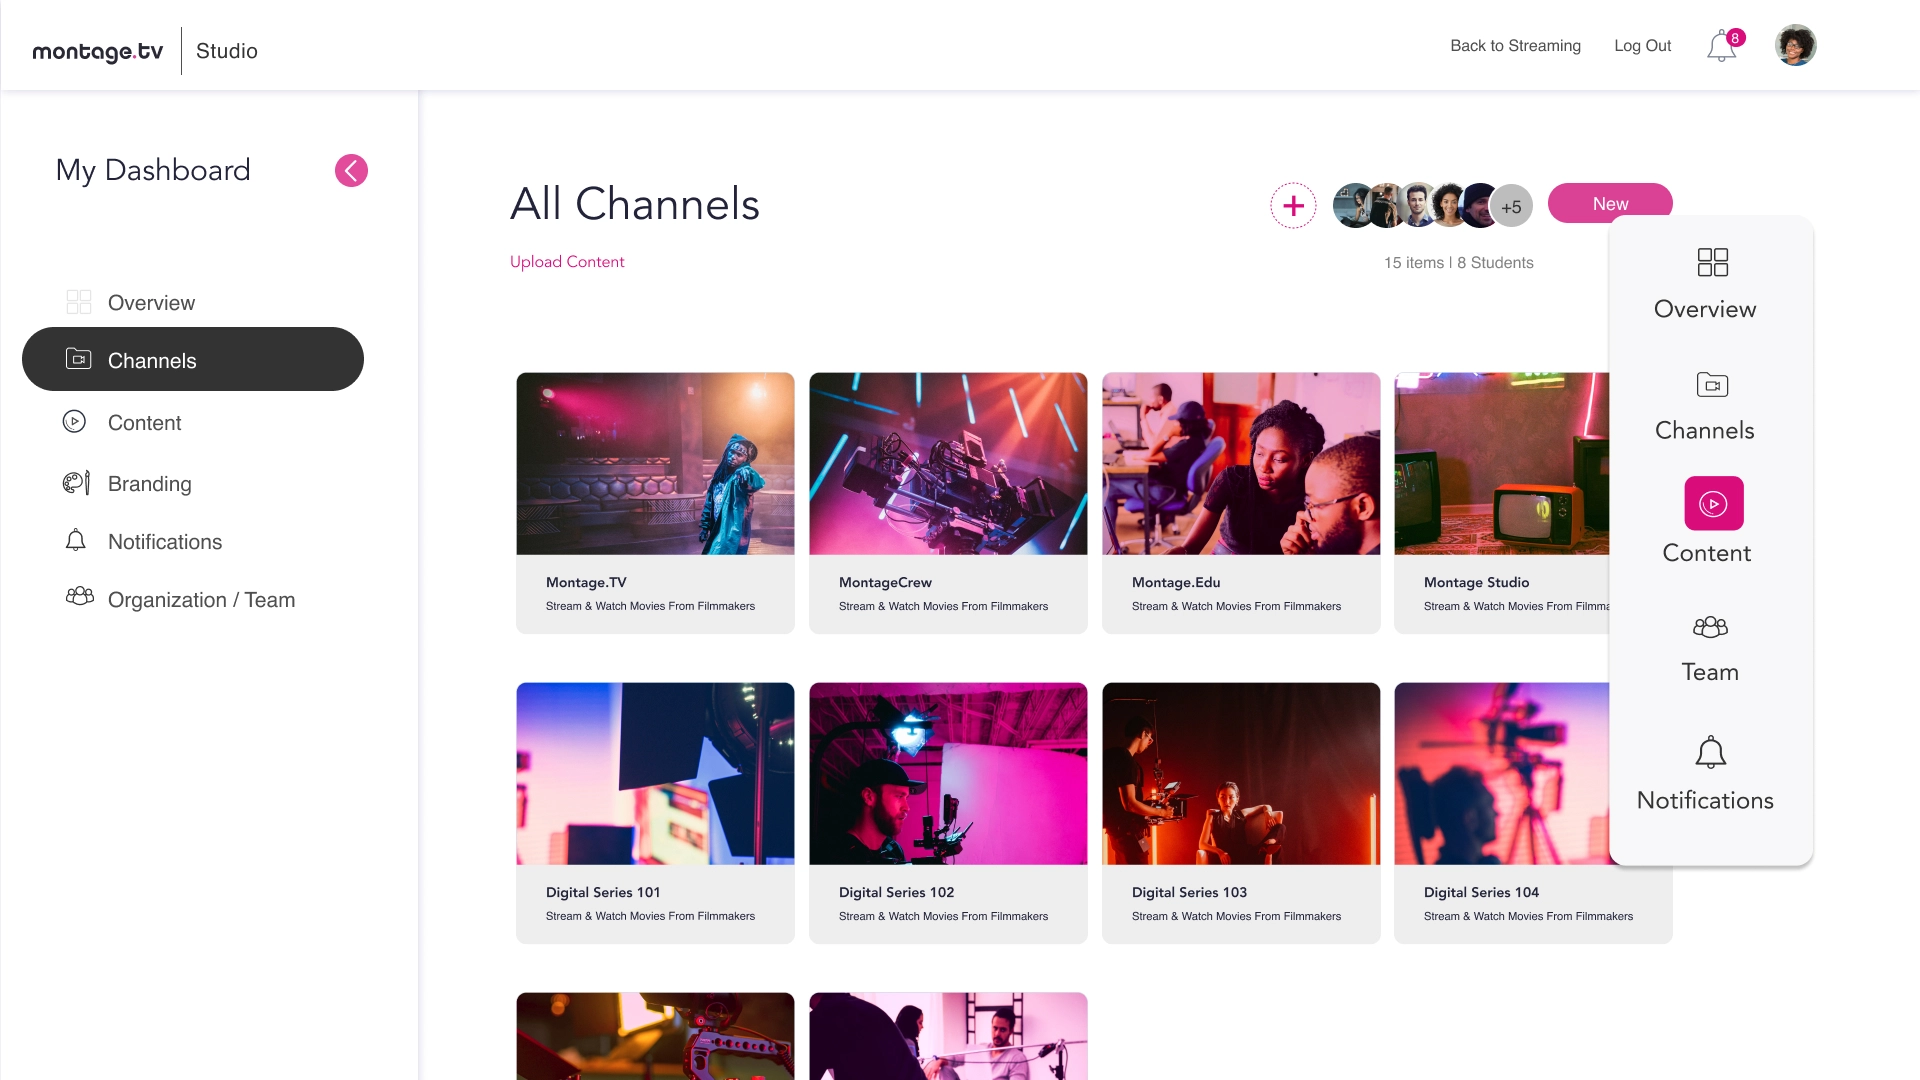
Task: Click the pink New button
Action: [1610, 203]
